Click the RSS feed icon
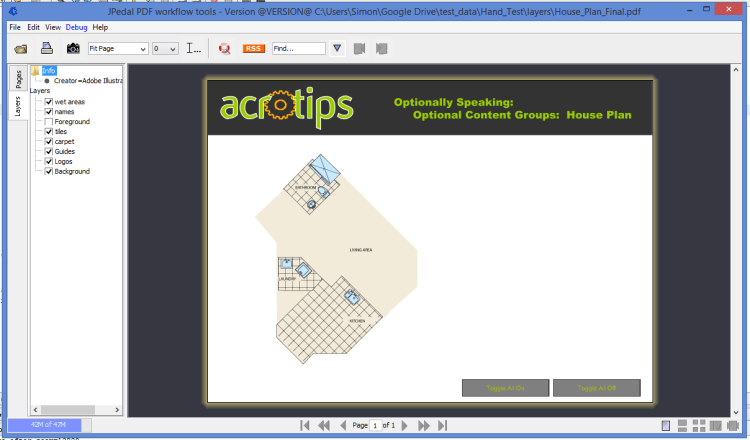750x440 pixels. click(254, 48)
